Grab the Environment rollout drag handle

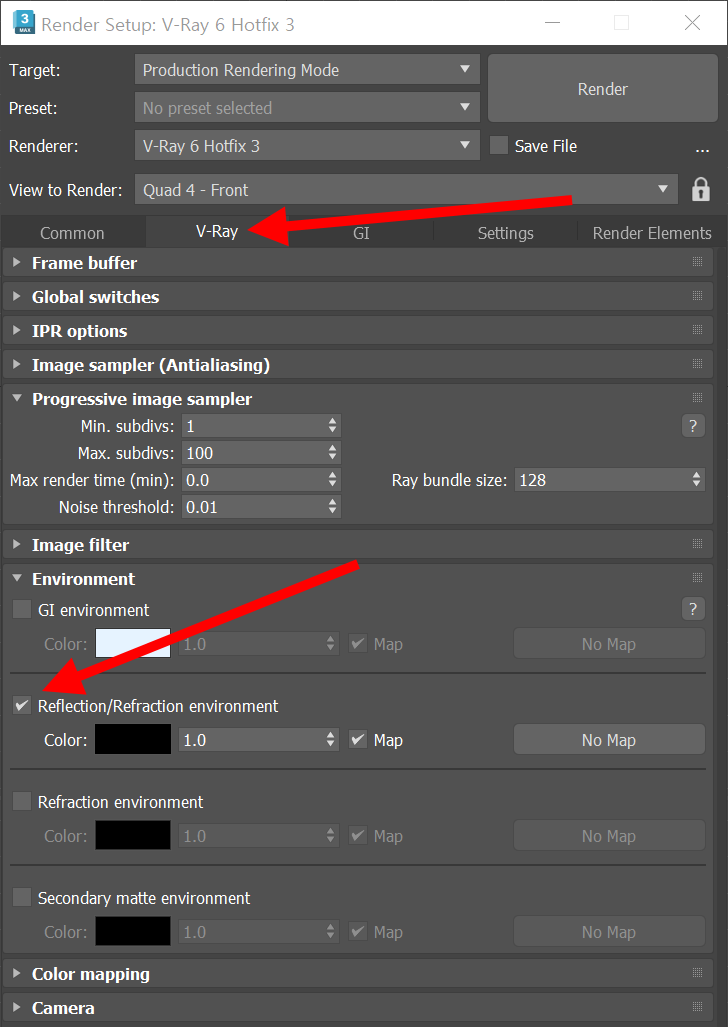point(697,578)
